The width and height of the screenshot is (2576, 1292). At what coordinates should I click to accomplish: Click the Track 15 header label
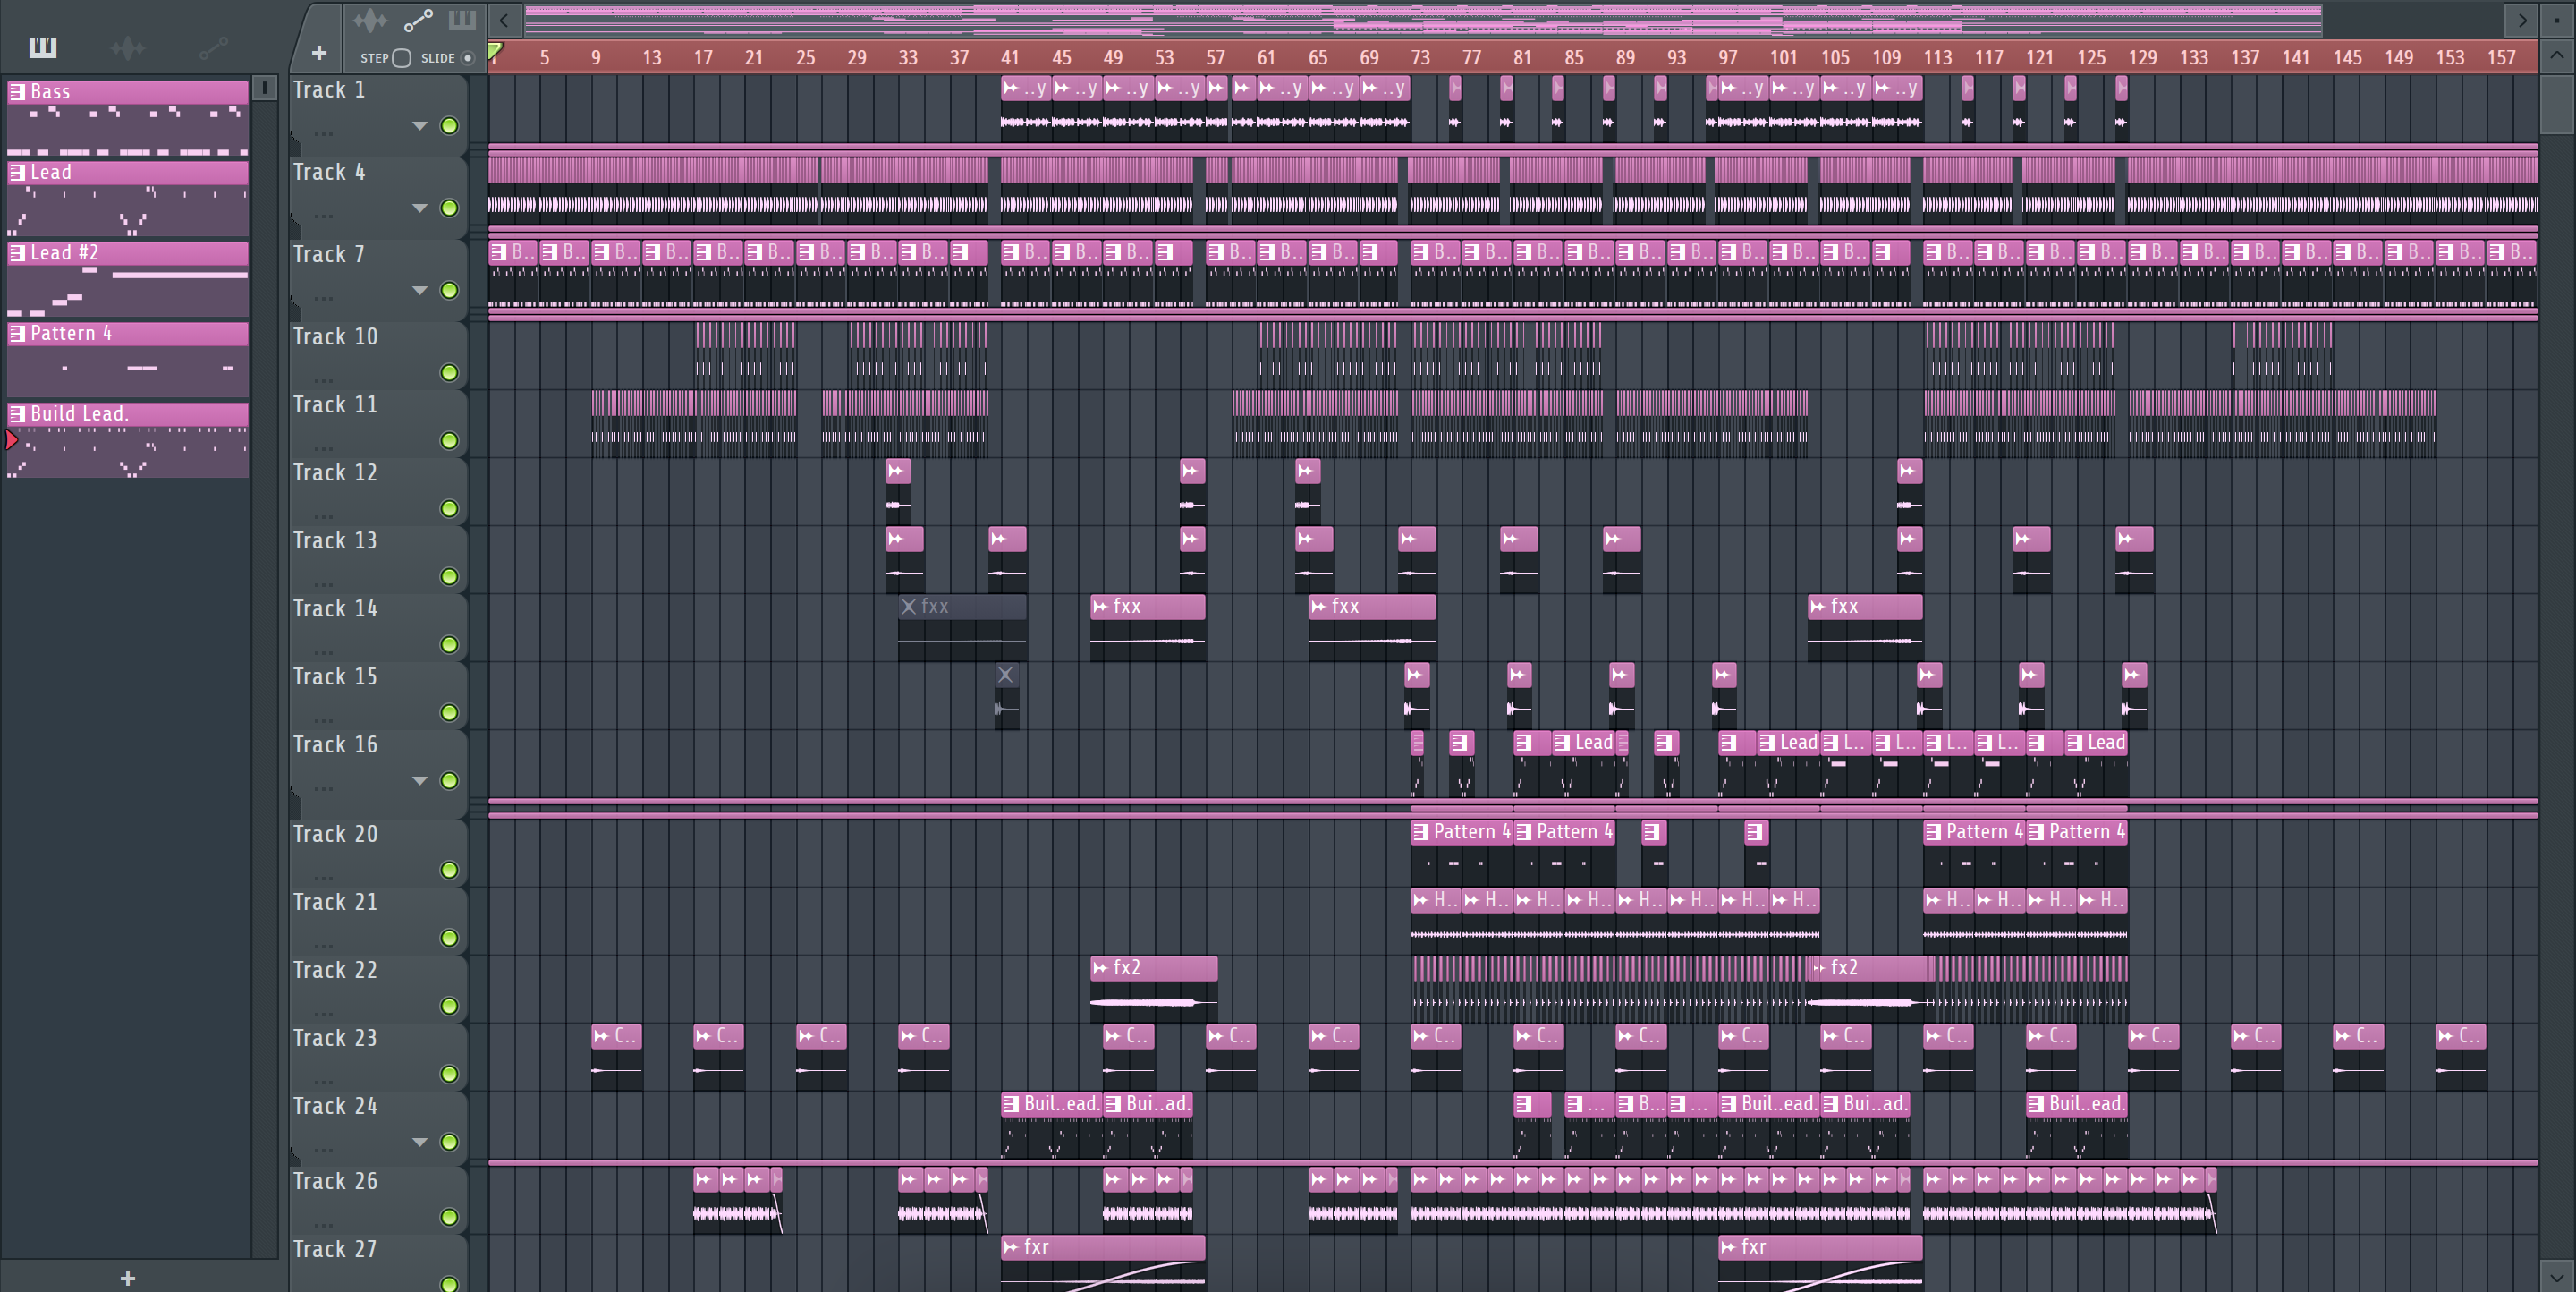click(335, 677)
